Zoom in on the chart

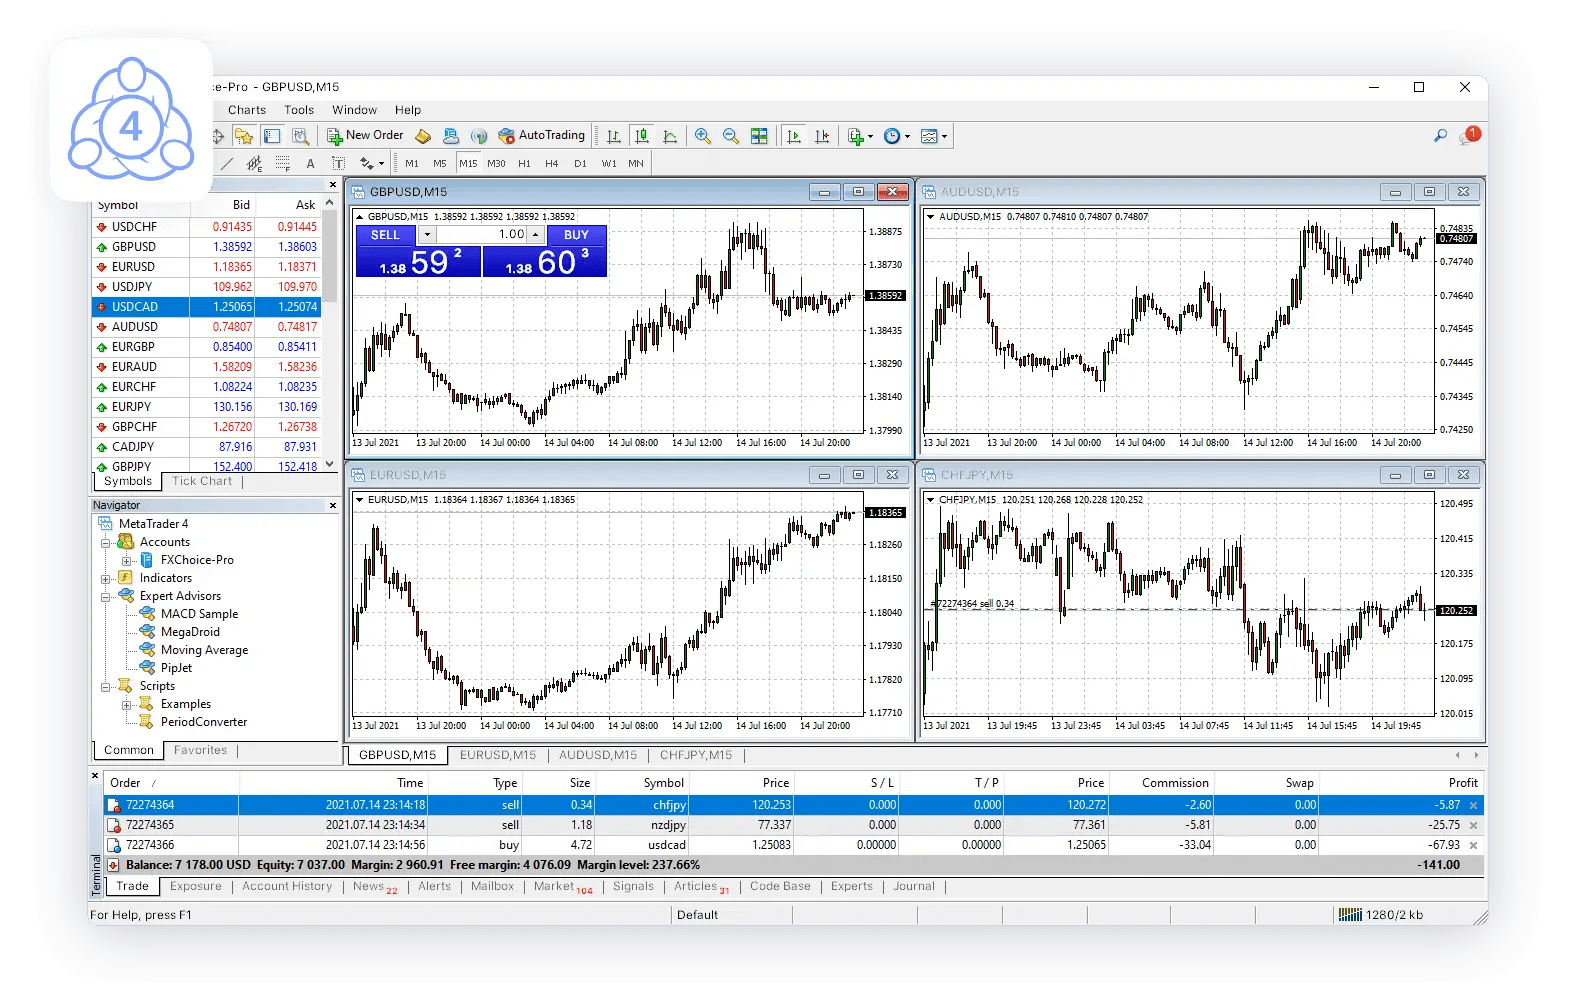pyautogui.click(x=703, y=136)
